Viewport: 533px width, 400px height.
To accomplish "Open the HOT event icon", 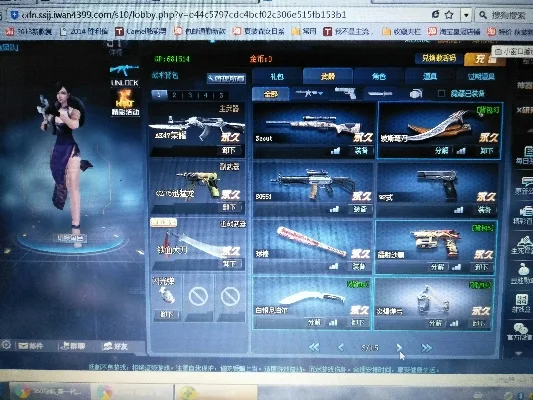I will pyautogui.click(x=125, y=102).
